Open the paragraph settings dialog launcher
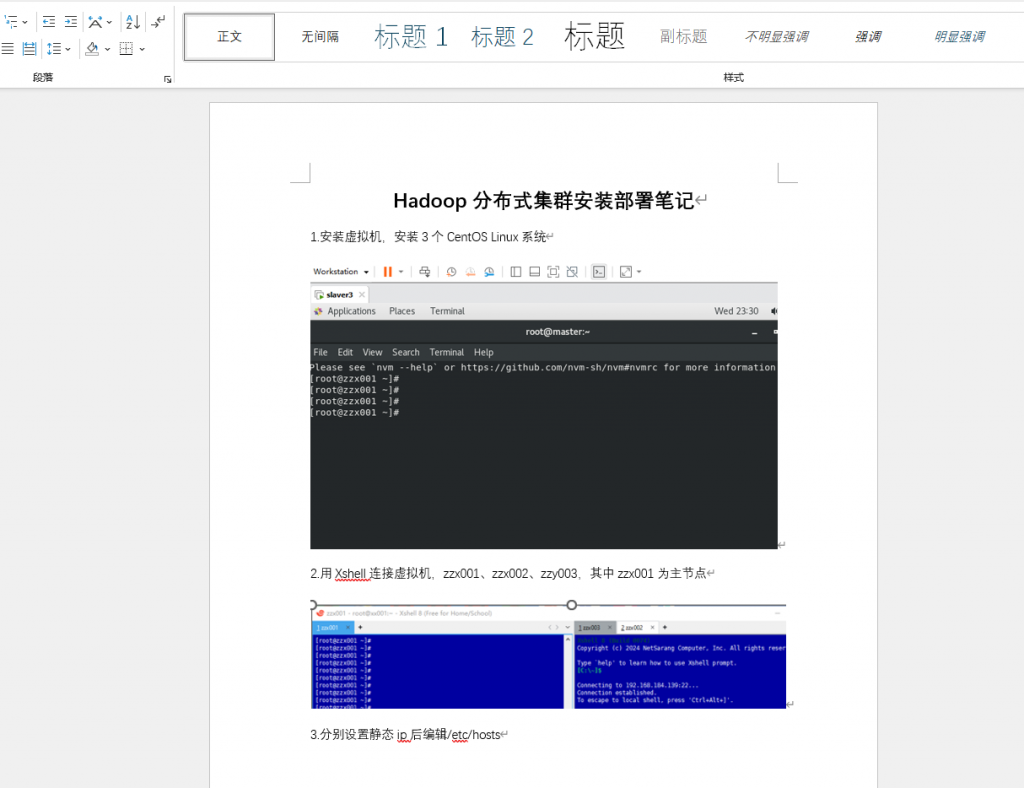The height and width of the screenshot is (788, 1024). coord(167,78)
